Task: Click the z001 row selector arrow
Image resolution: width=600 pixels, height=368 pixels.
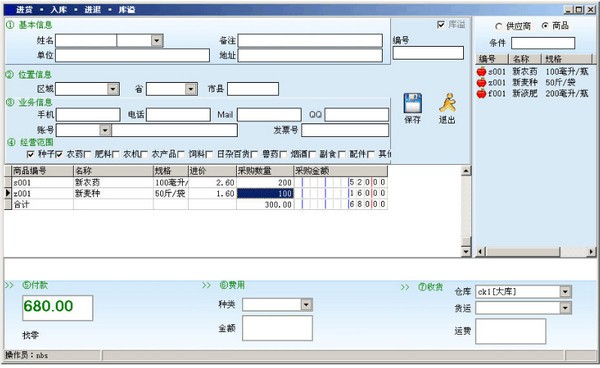Action: (x=8, y=194)
